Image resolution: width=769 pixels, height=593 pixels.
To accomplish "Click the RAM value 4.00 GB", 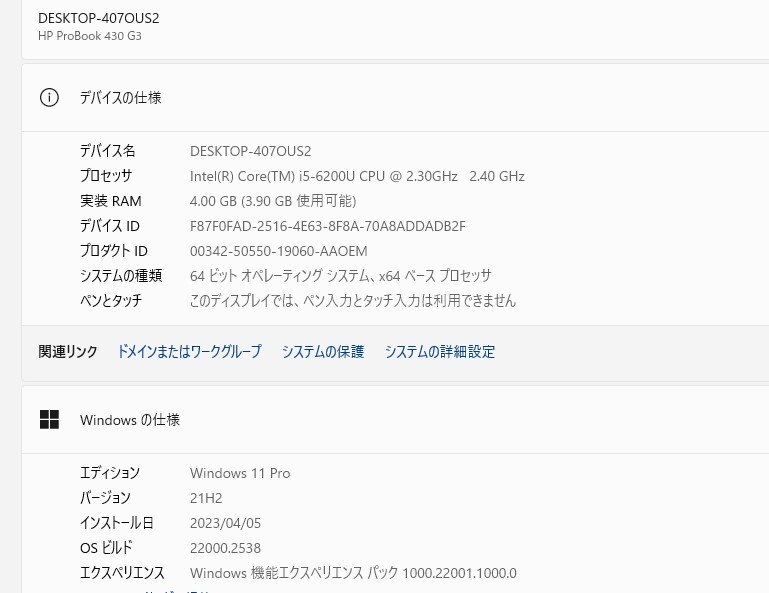I will click(x=273, y=201).
